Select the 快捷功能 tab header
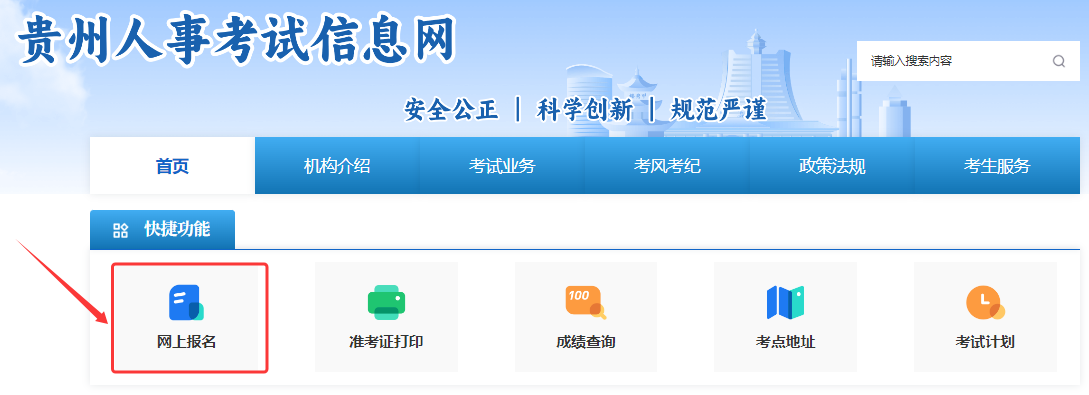1089x395 pixels. point(163,230)
